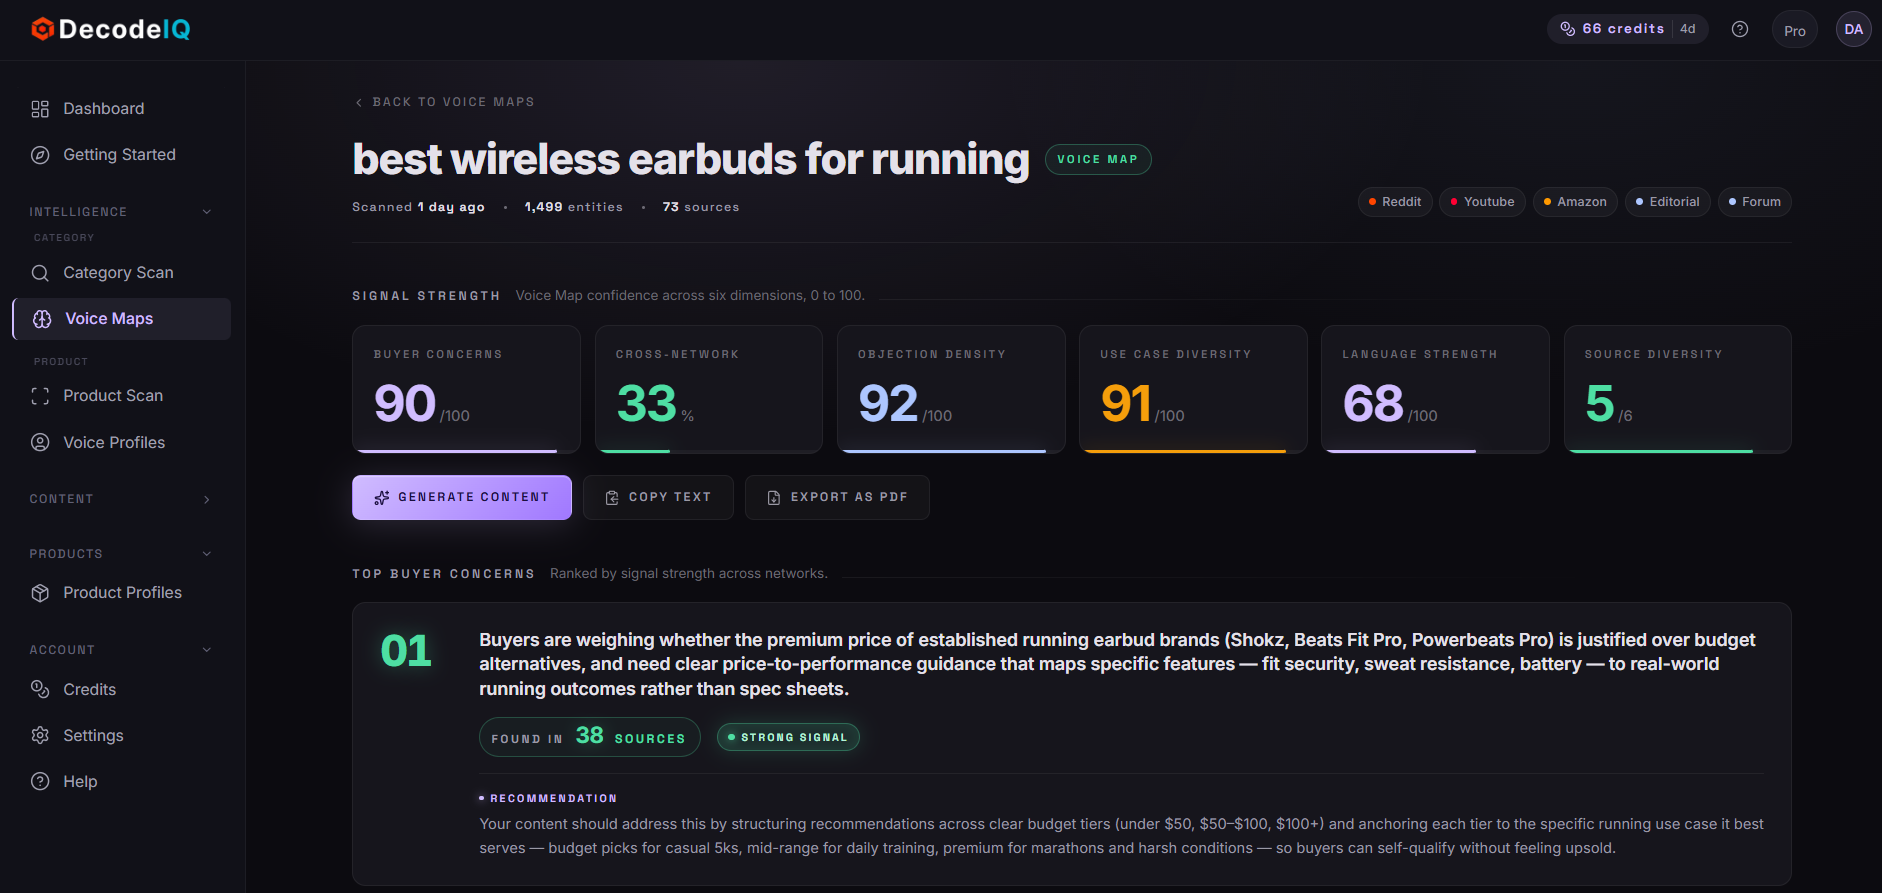Image resolution: width=1882 pixels, height=893 pixels.
Task: Open the DA user avatar
Action: click(1853, 29)
